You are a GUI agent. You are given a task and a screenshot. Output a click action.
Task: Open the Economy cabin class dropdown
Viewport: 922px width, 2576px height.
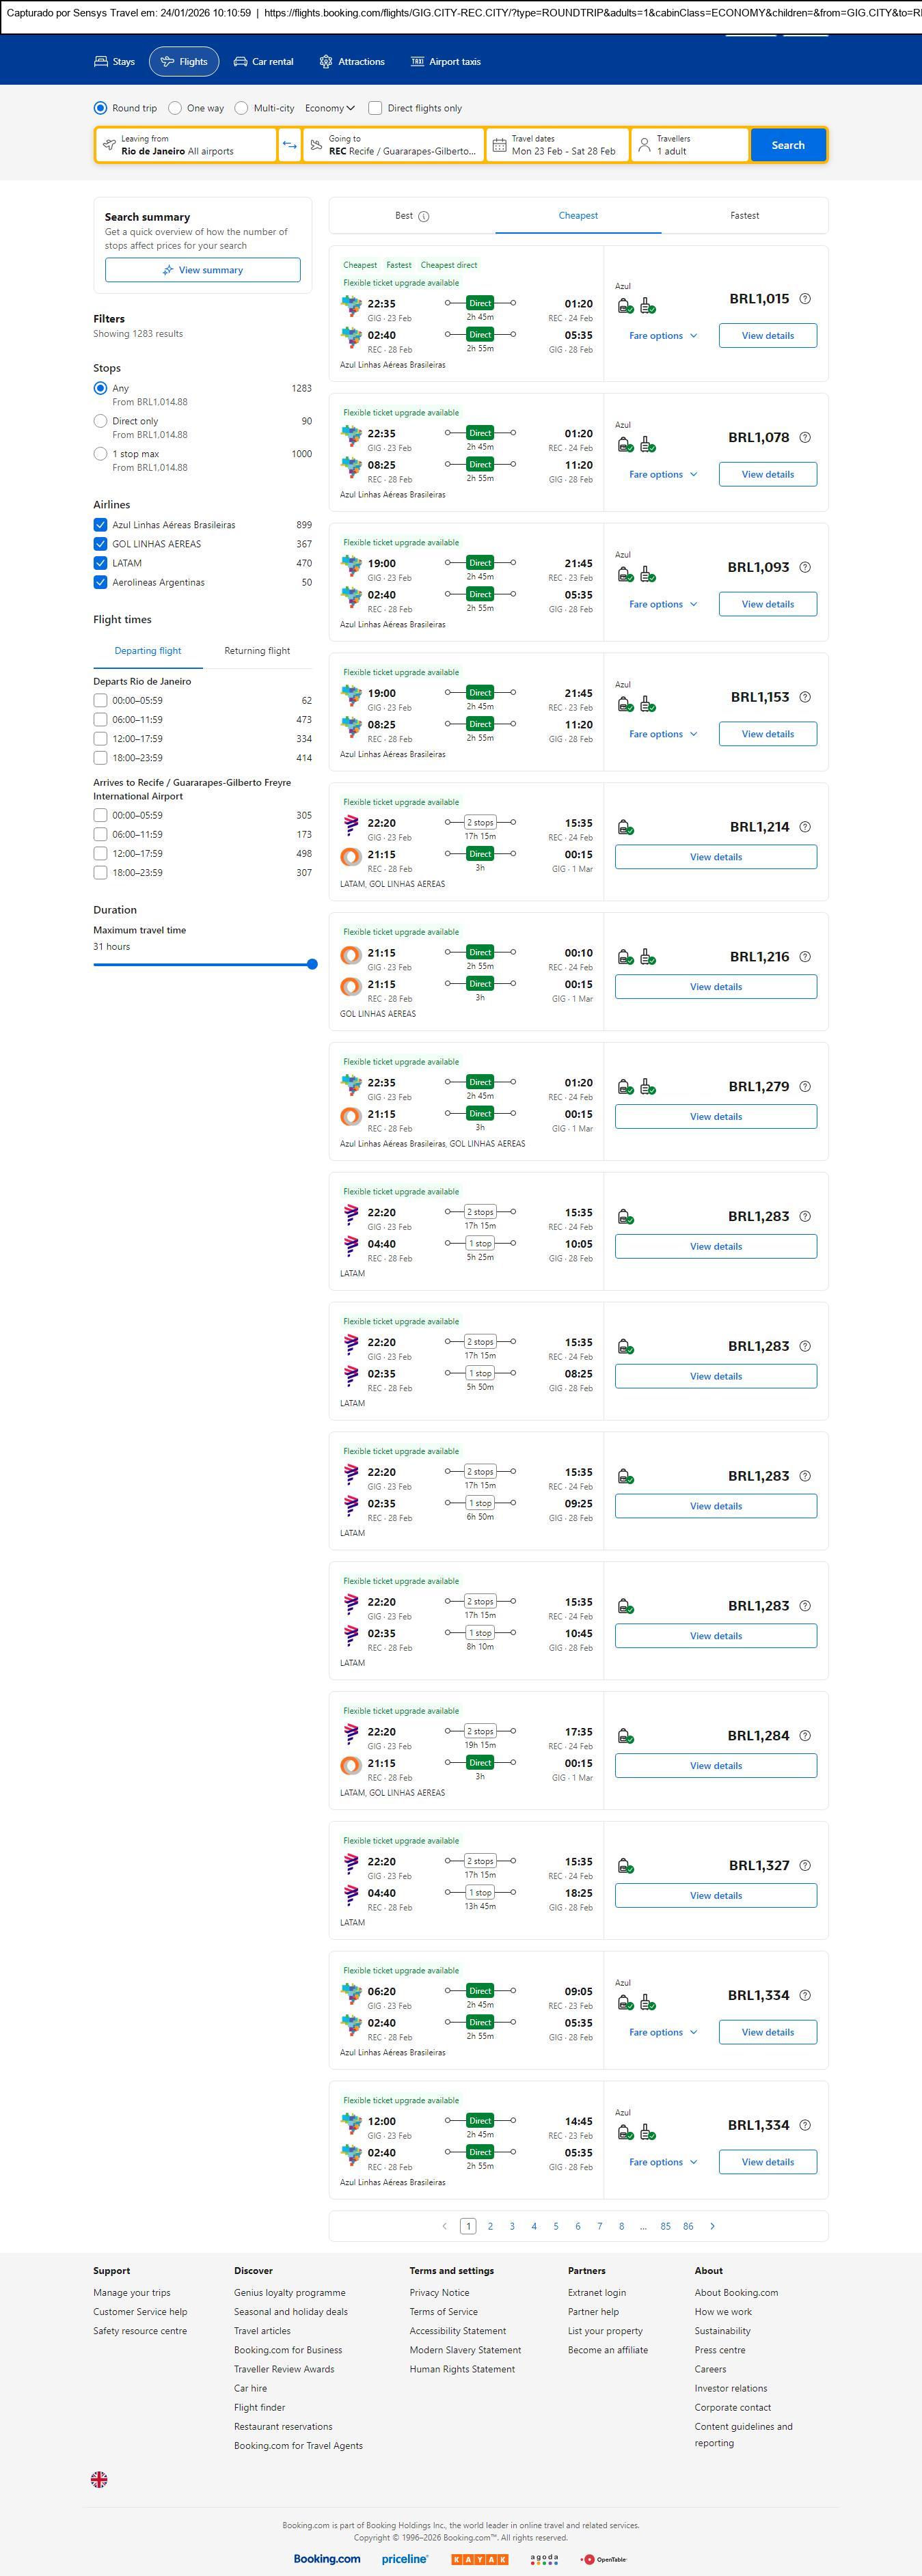[330, 108]
